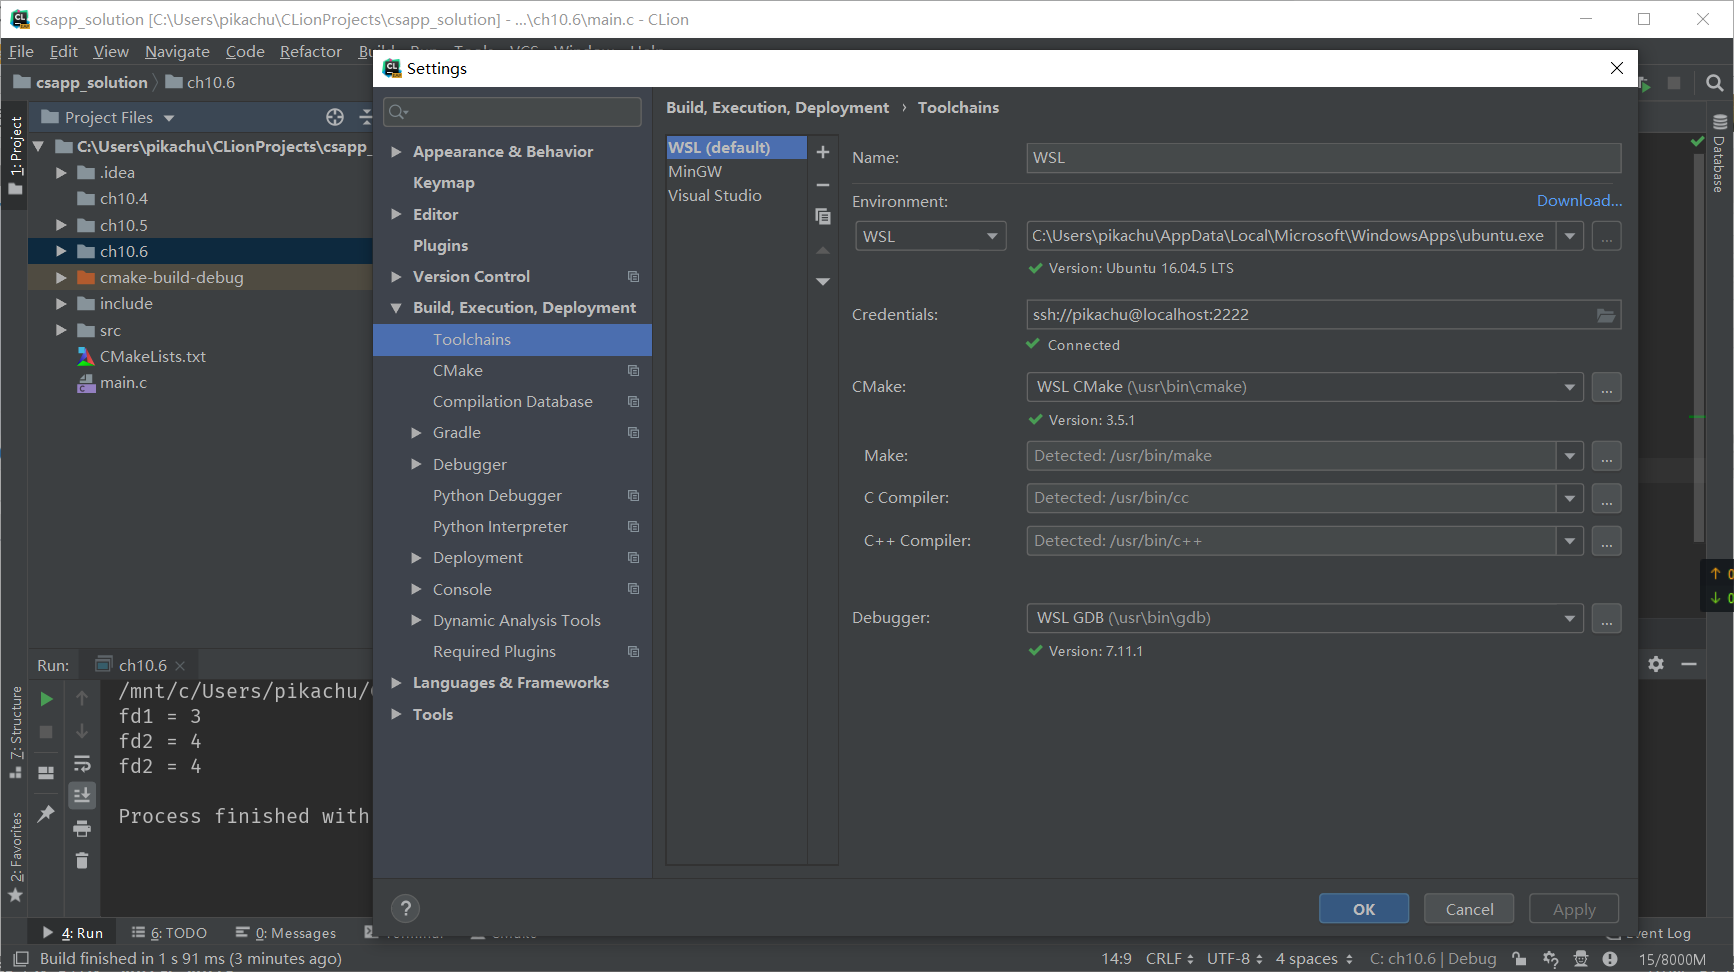This screenshot has width=1734, height=972.
Task: Cancel the Settings dialog
Action: click(x=1469, y=909)
